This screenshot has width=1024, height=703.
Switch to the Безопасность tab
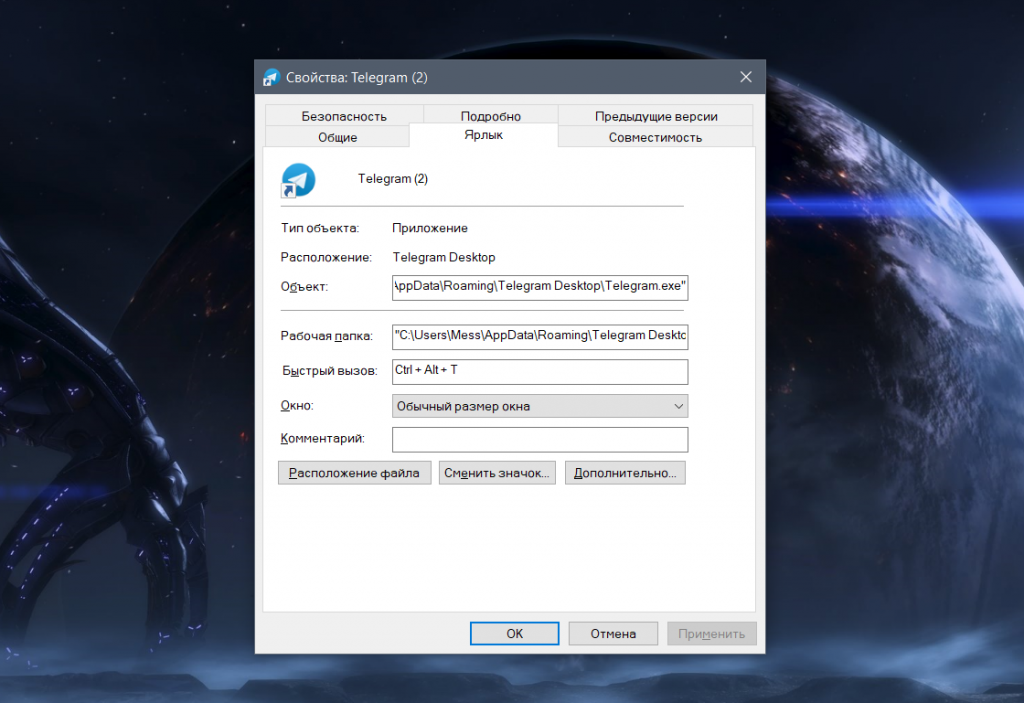point(343,116)
